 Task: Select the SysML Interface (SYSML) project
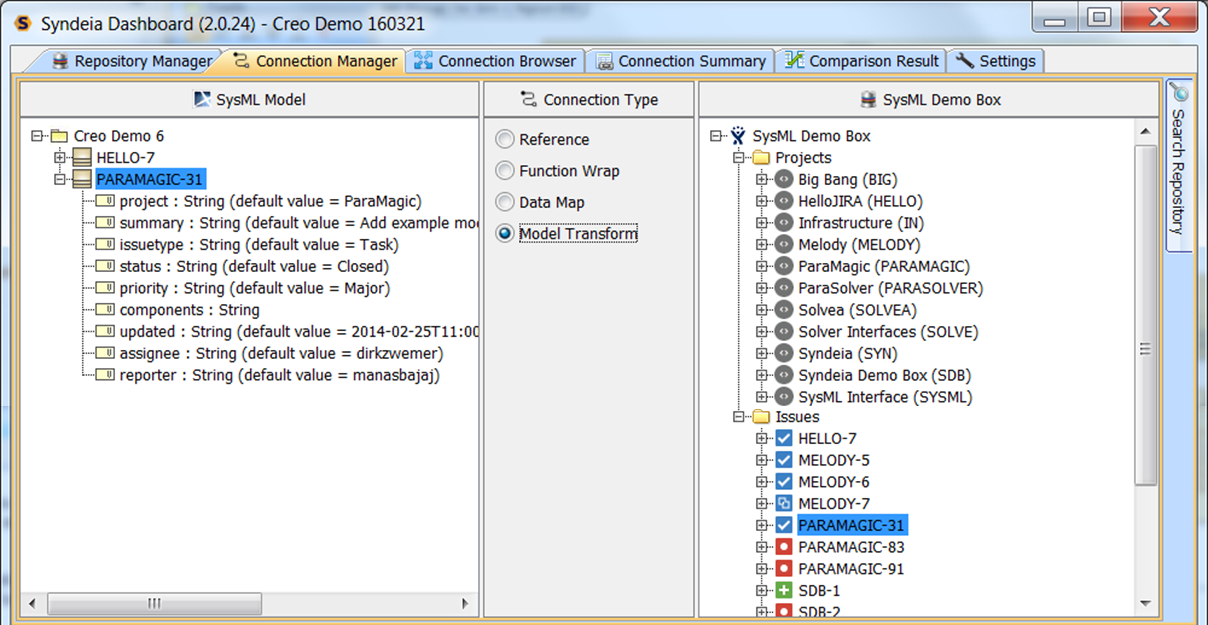pos(885,397)
